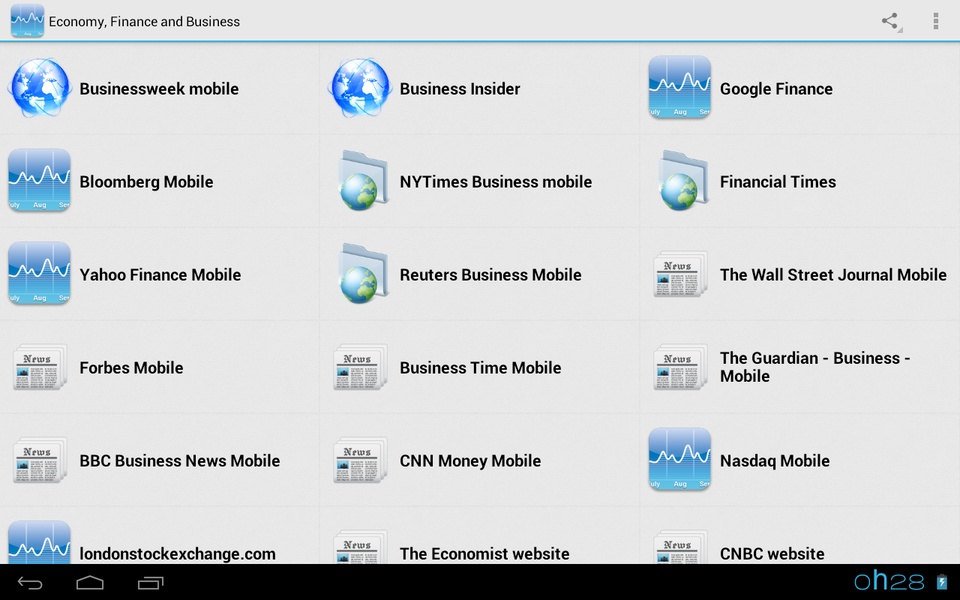Viewport: 960px width, 600px height.
Task: Open the Business Insider link
Action: (460, 89)
